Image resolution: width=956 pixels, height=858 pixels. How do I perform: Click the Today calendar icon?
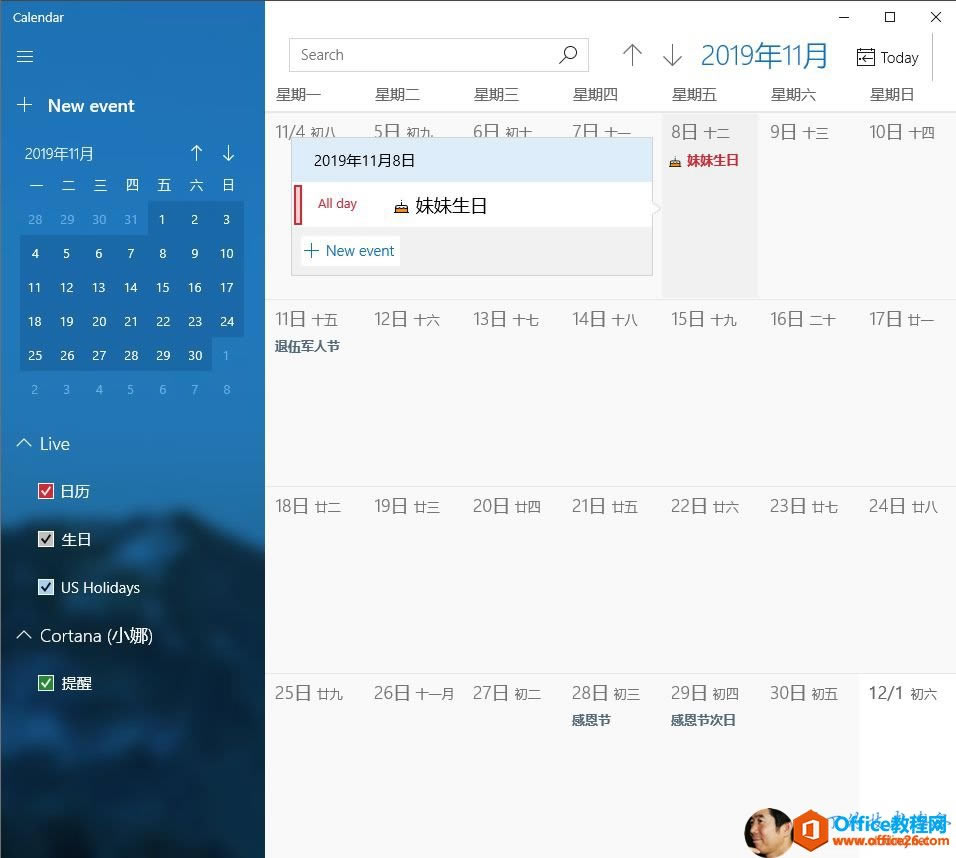(x=865, y=57)
